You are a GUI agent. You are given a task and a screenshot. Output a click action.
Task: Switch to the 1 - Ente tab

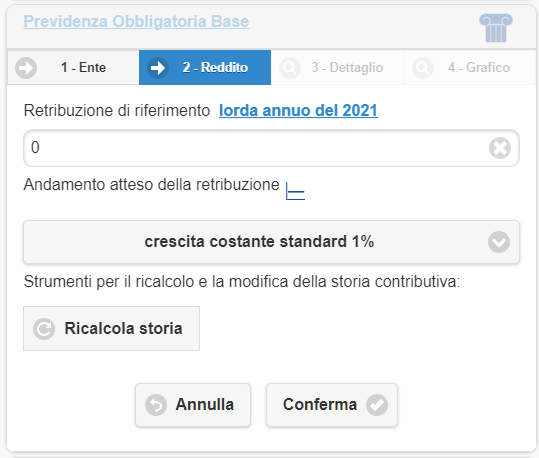tap(73, 67)
